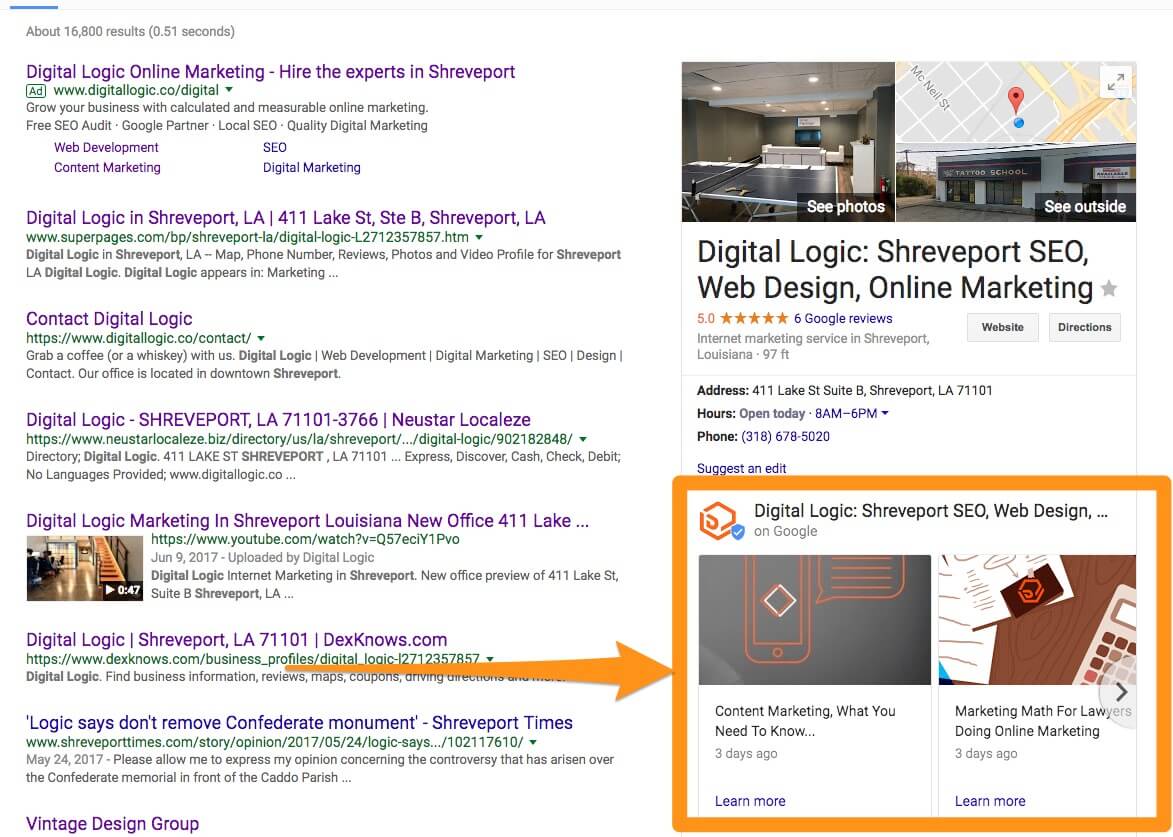This screenshot has height=837, width=1173.
Task: Click the 'About 16,800 results' stats text
Action: (130, 31)
